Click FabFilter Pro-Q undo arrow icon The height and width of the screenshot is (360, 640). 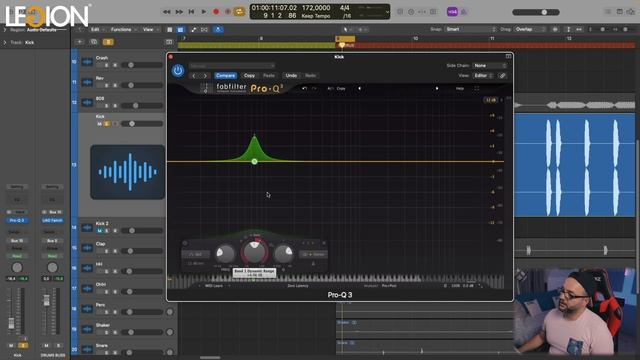[304, 88]
